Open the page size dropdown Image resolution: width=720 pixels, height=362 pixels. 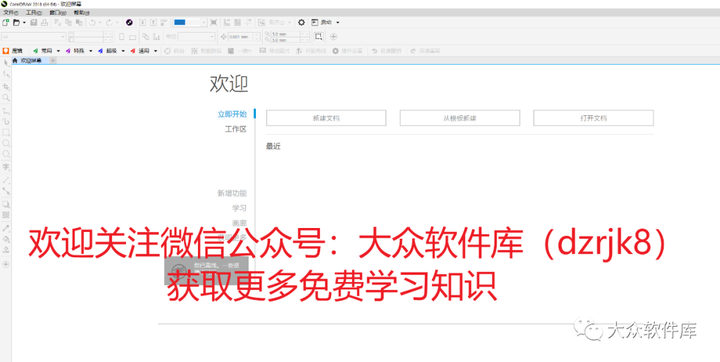(x=34, y=37)
